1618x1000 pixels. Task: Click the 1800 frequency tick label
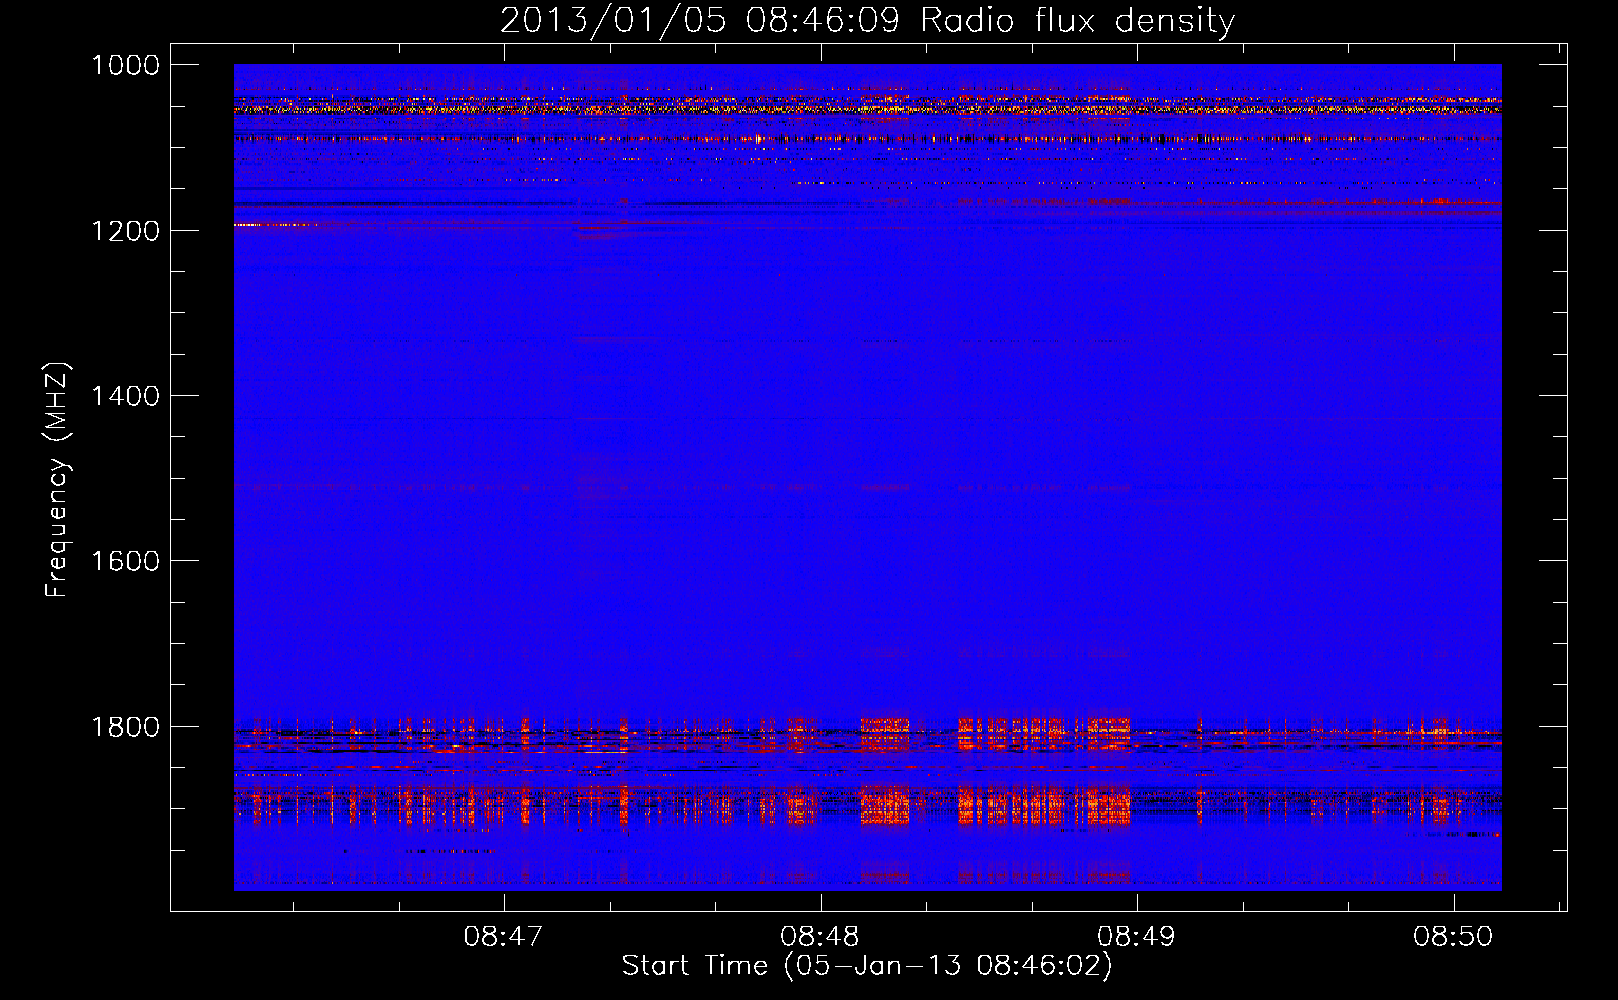(x=125, y=727)
